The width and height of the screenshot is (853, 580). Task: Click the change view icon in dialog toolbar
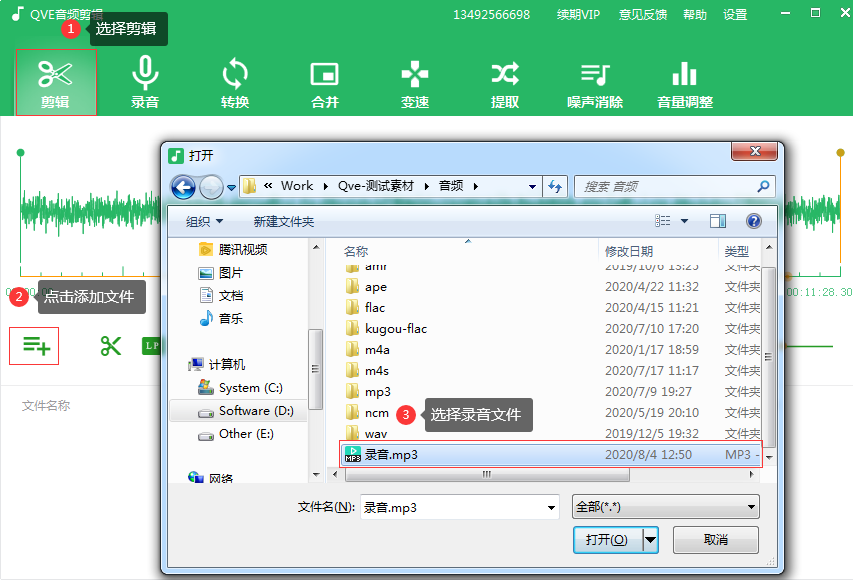663,221
